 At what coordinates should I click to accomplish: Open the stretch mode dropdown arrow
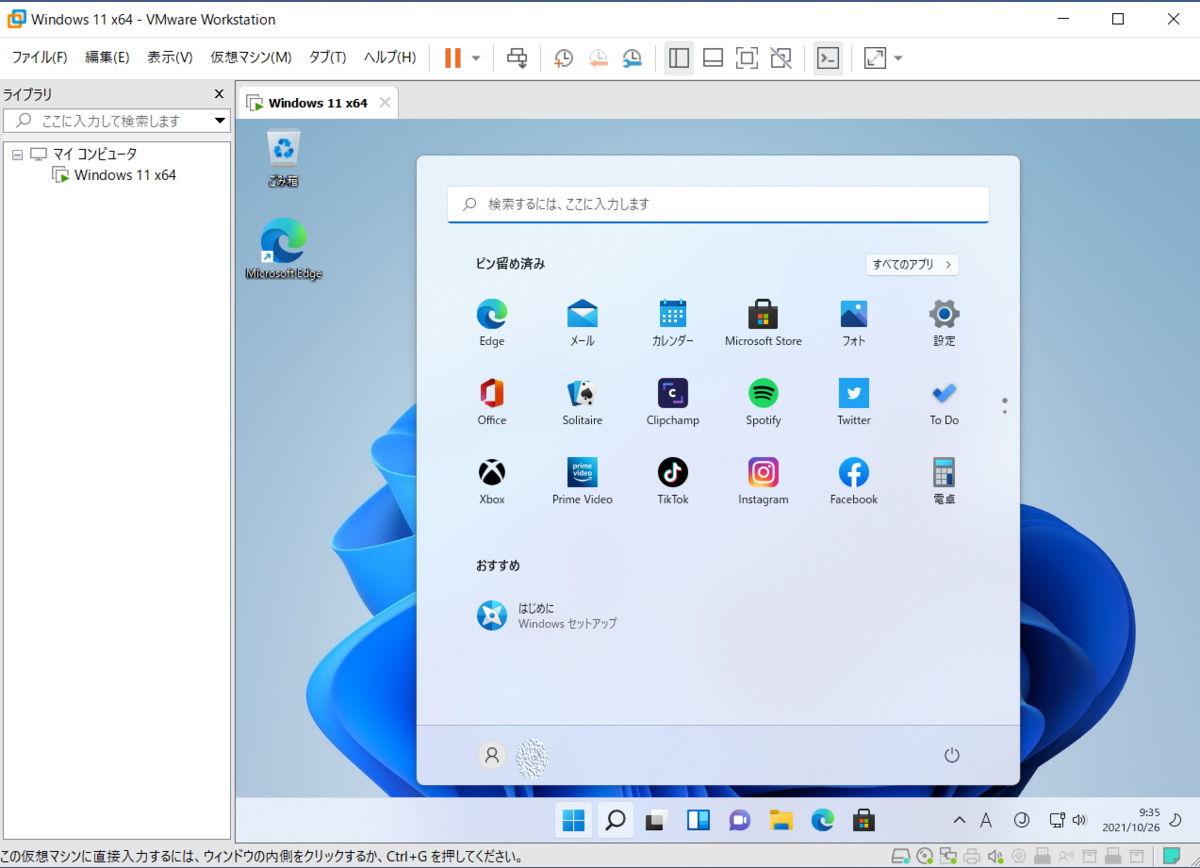(x=898, y=58)
